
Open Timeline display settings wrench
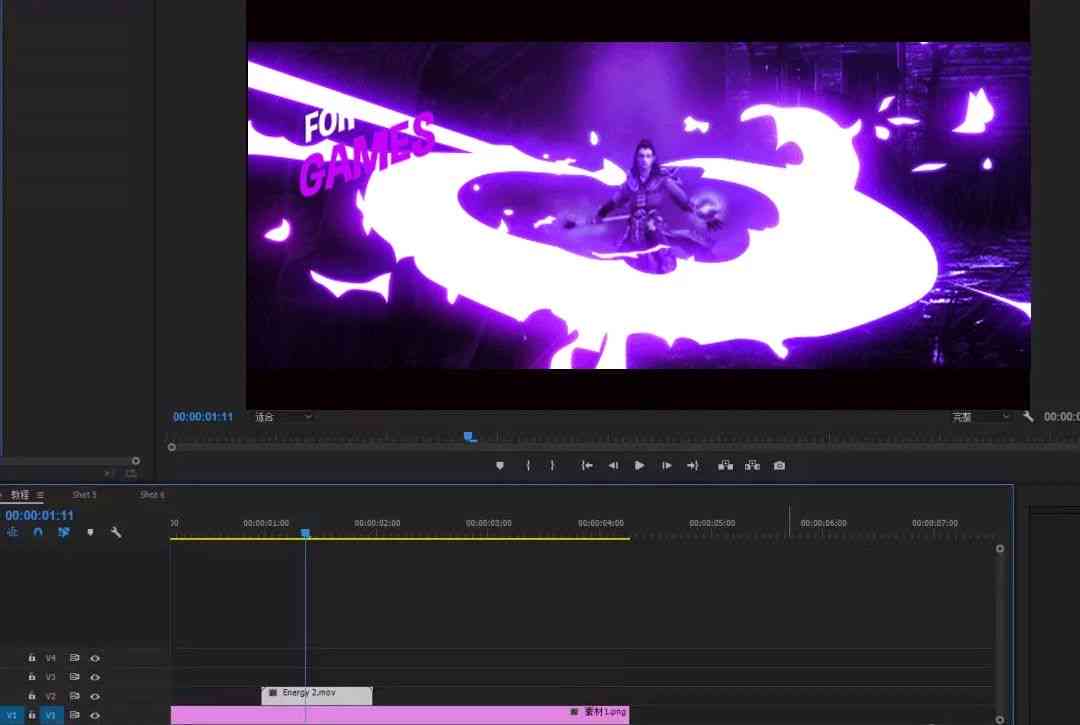[116, 532]
